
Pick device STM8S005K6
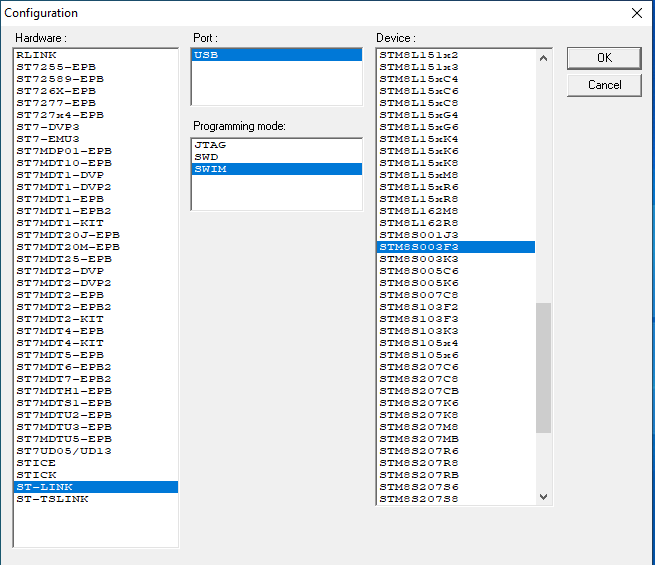(456, 283)
